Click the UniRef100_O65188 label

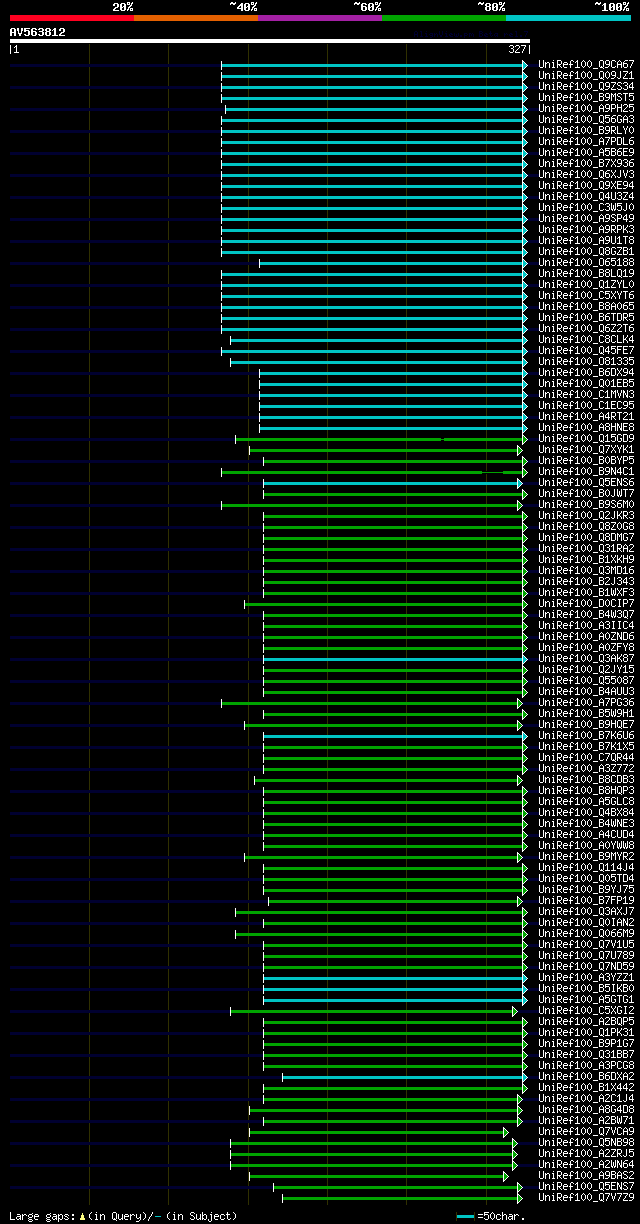point(586,262)
